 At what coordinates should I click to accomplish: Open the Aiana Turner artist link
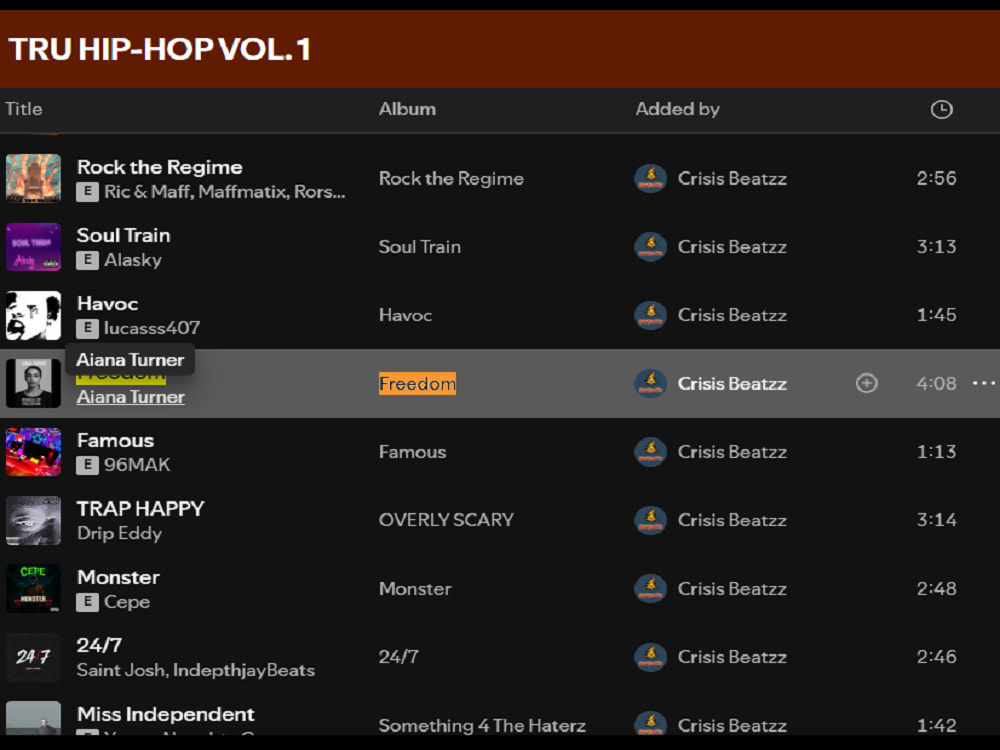tap(131, 397)
